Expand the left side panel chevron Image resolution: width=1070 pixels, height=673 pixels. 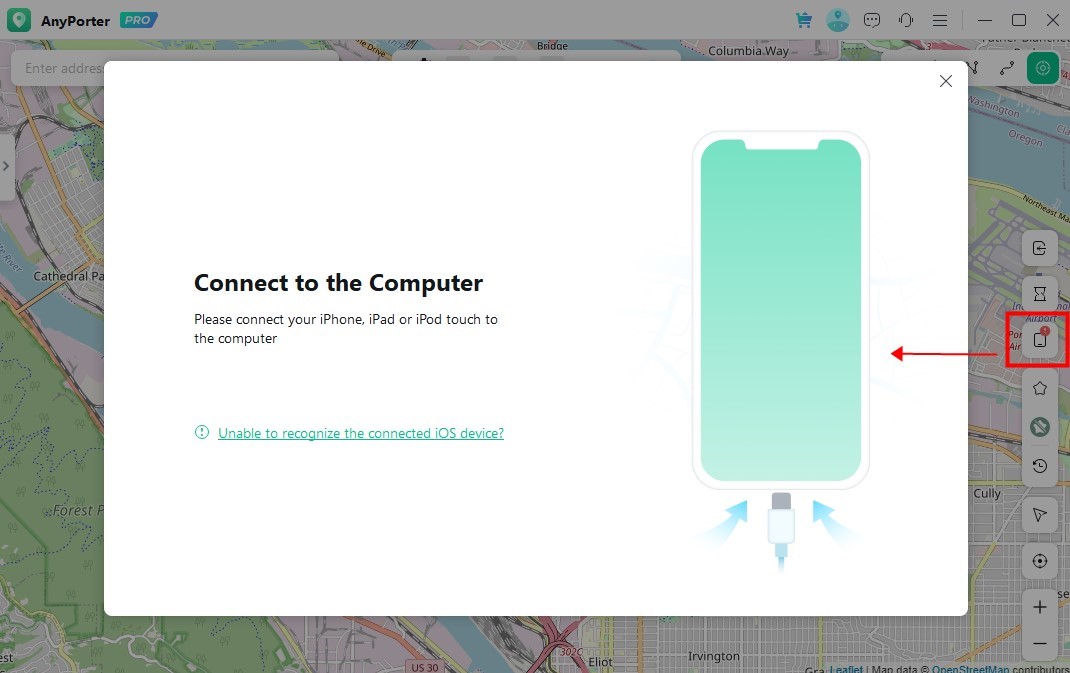(6, 166)
